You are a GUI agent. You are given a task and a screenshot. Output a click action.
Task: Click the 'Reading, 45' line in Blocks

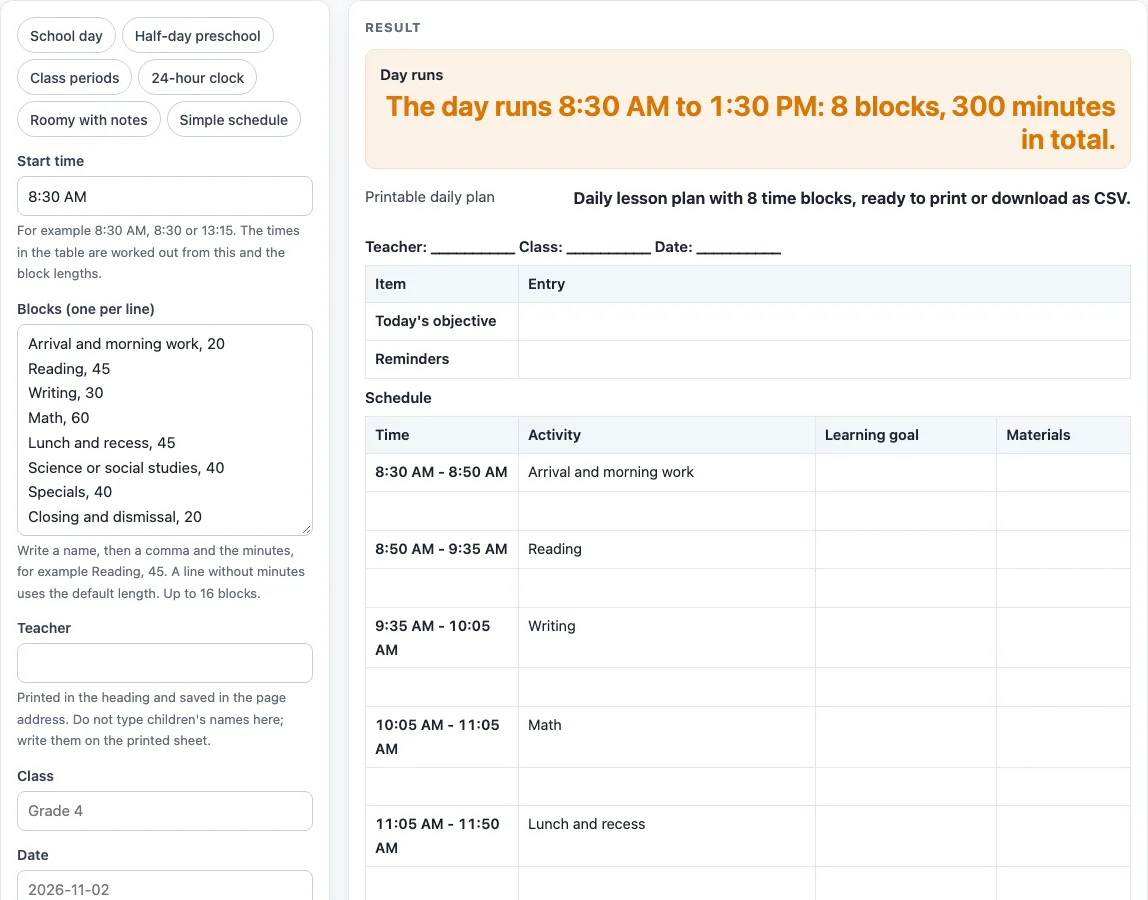(x=69, y=368)
